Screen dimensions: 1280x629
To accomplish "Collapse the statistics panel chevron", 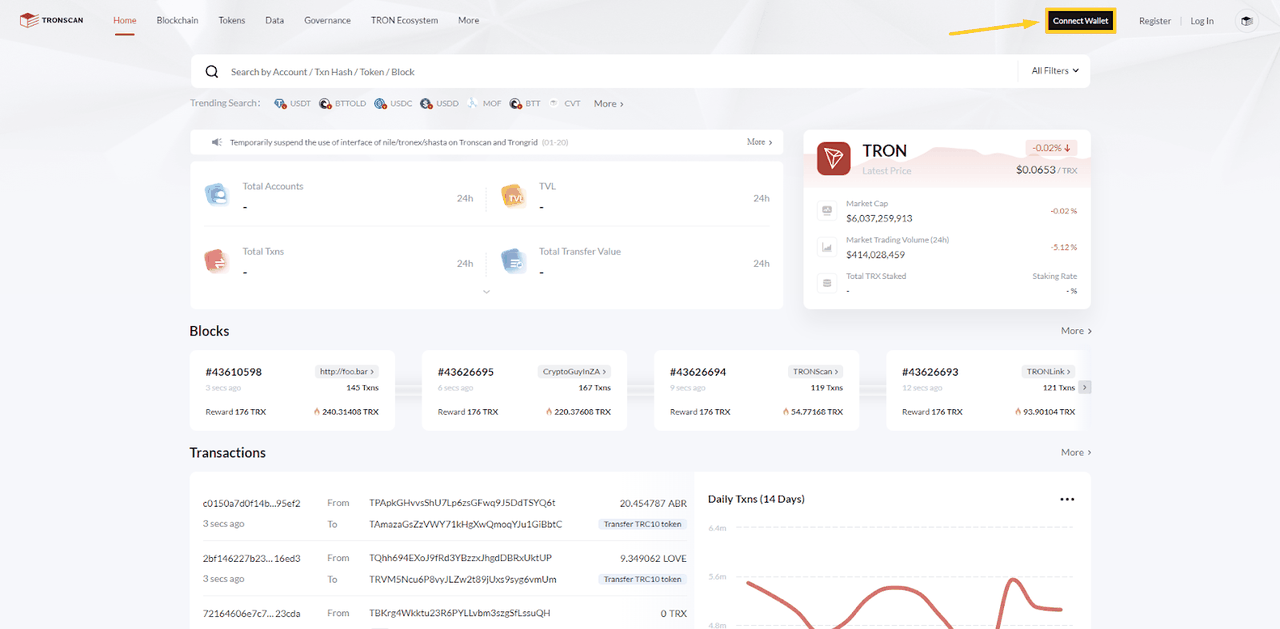I will [486, 291].
